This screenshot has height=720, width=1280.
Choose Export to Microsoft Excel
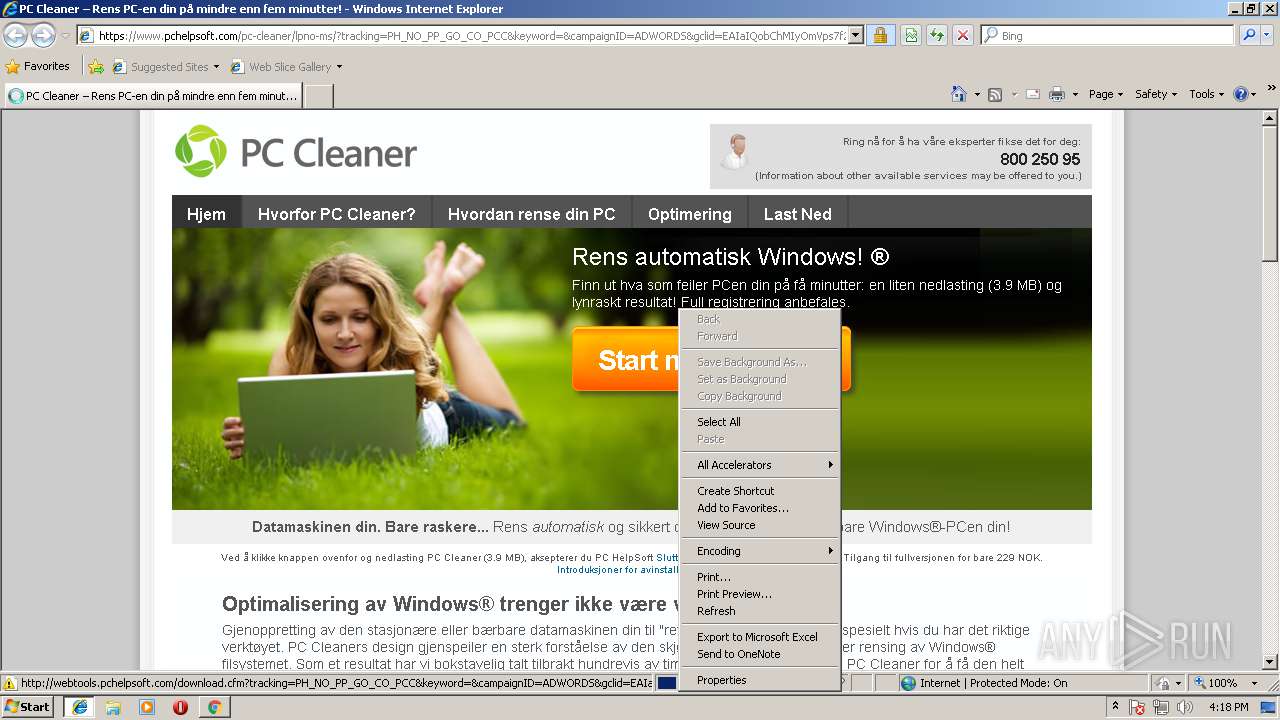click(x=760, y=637)
